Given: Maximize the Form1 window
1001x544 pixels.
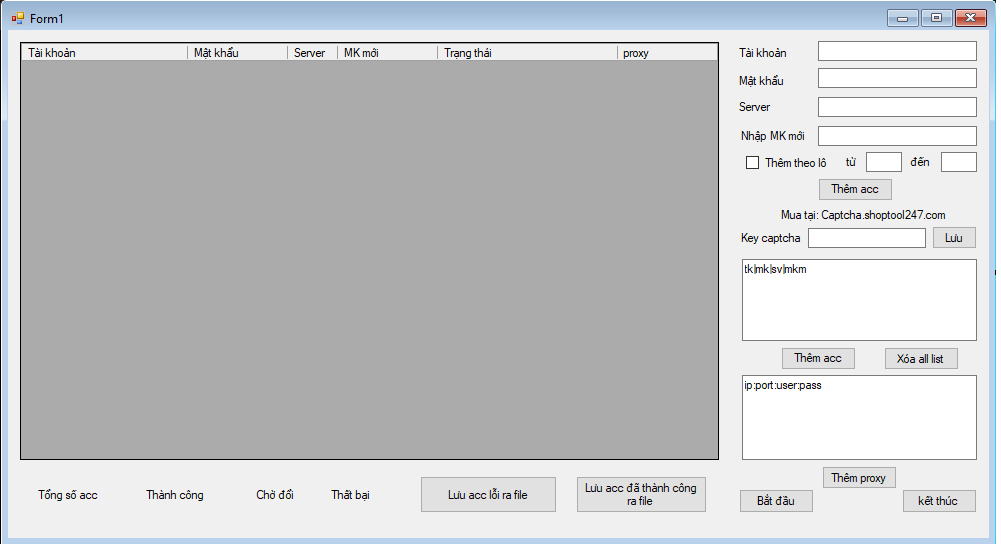Looking at the screenshot, I should [x=937, y=18].
